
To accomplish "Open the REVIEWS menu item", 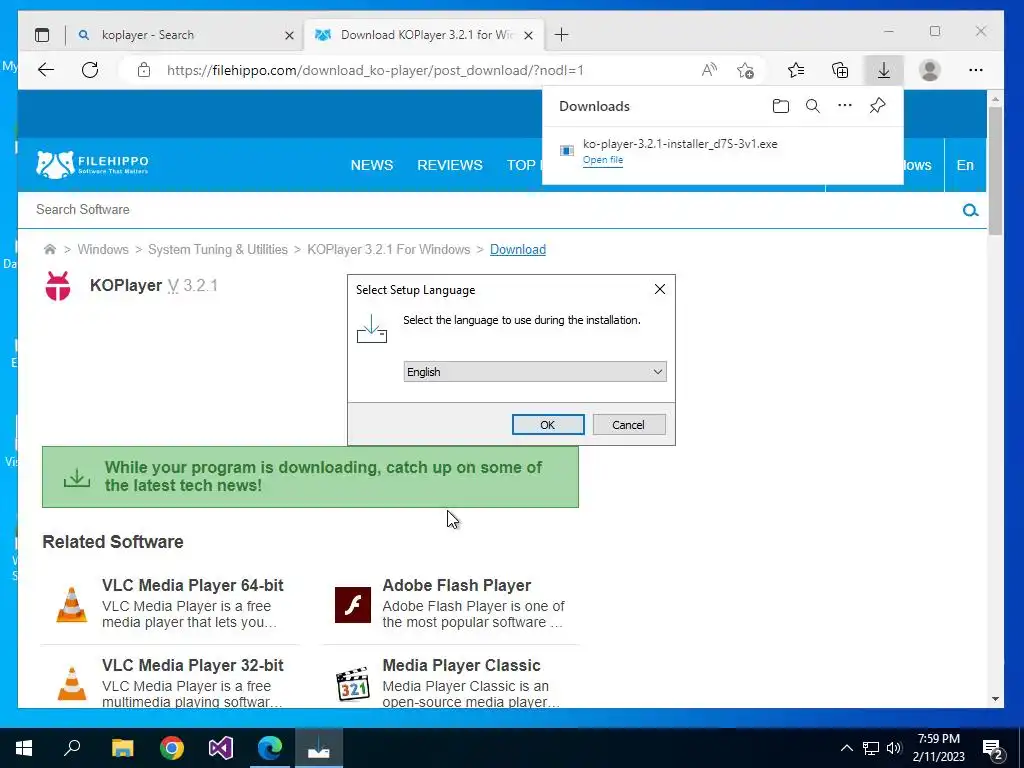I will [x=450, y=165].
